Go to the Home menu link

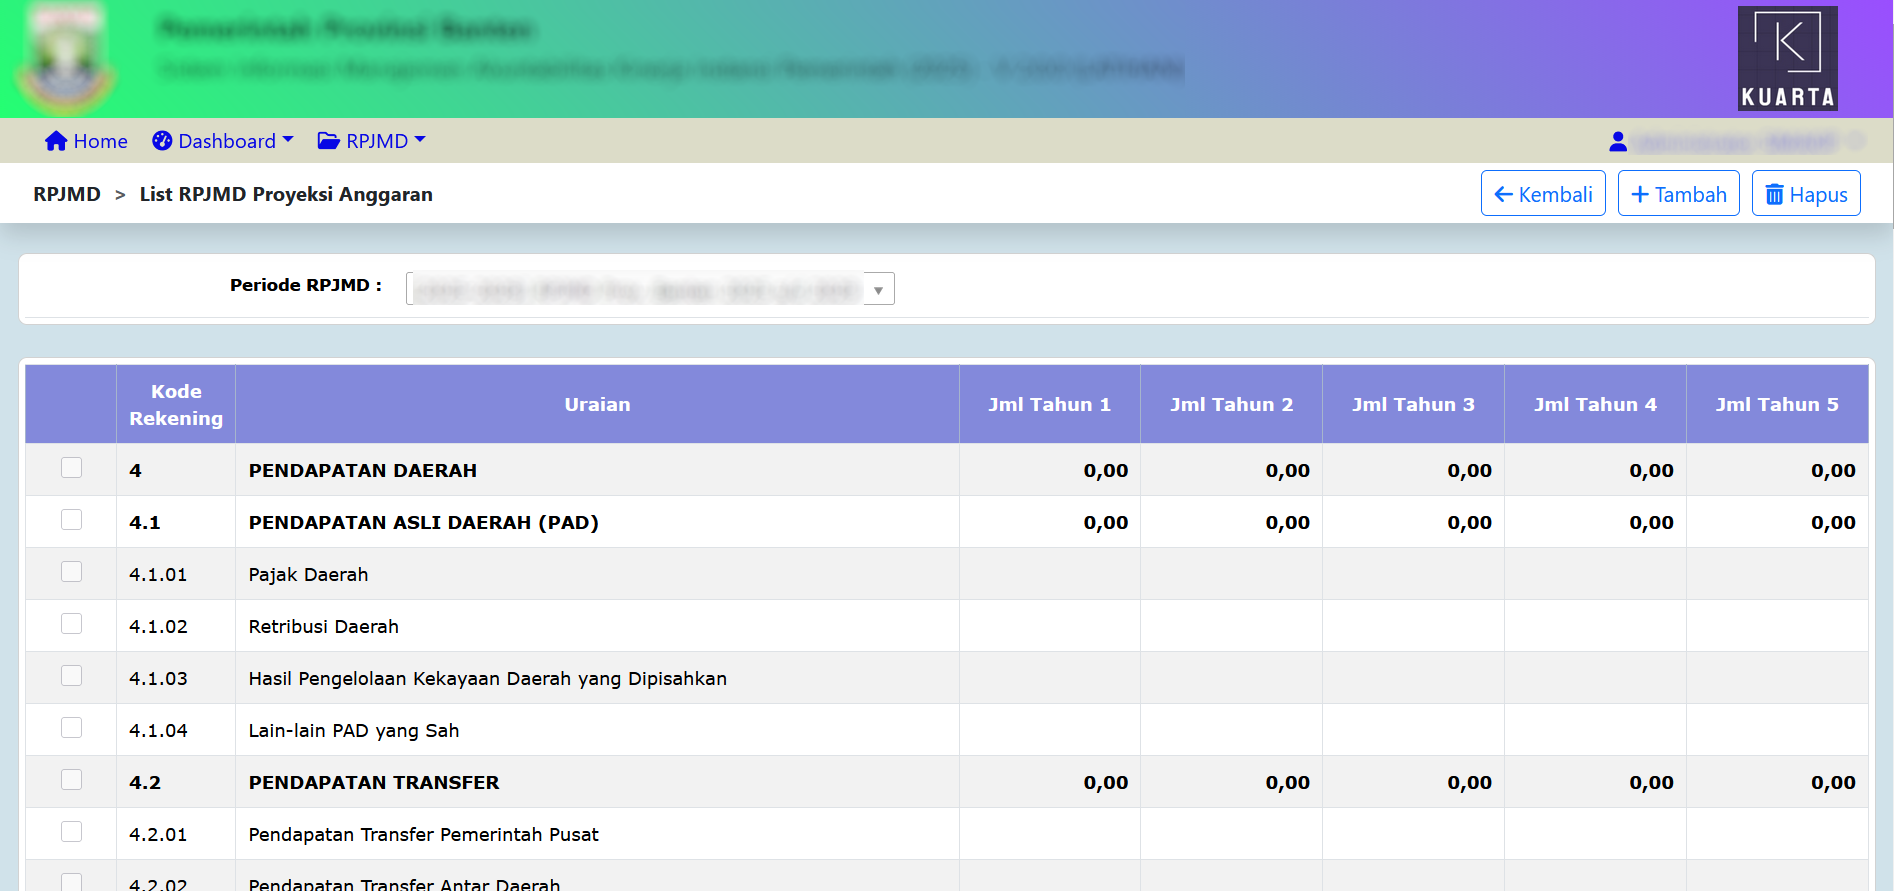[100, 141]
